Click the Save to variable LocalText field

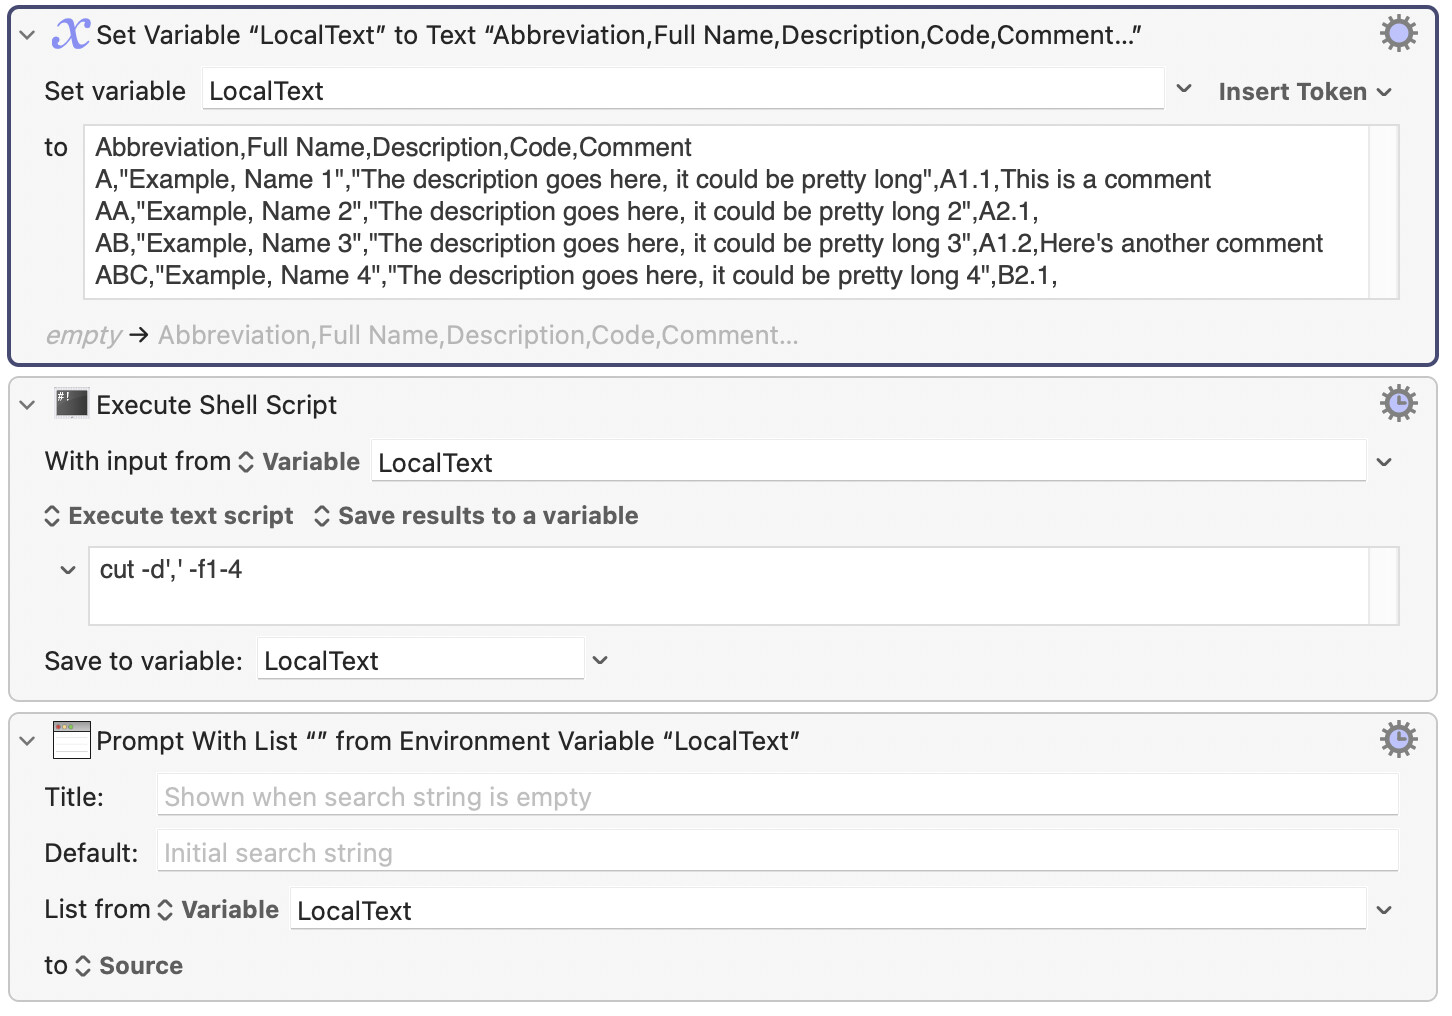[420, 660]
